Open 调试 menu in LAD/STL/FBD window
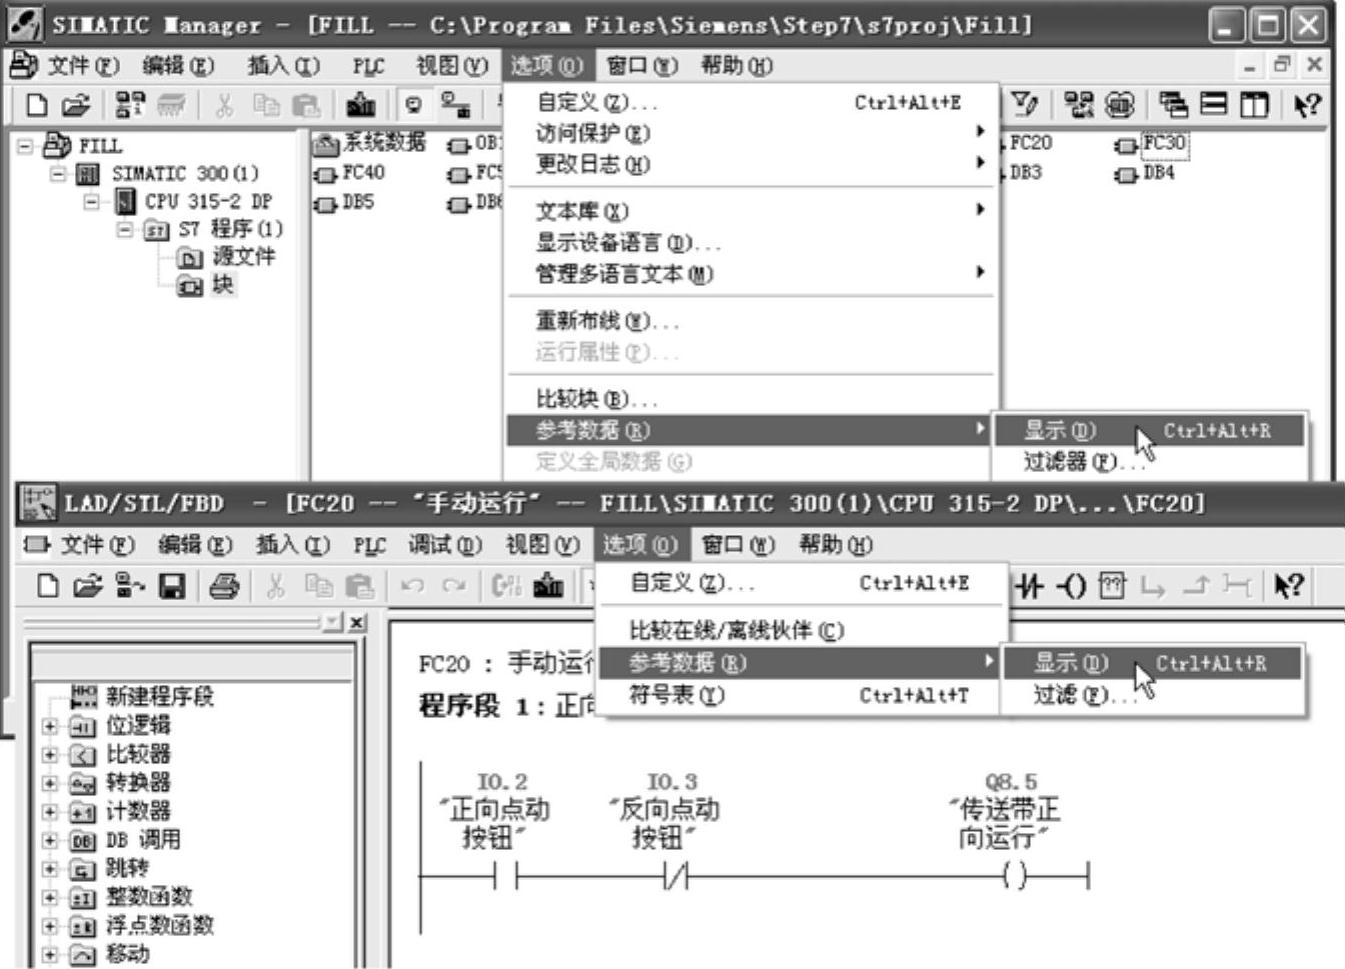This screenshot has width=1345, height=969. click(x=445, y=545)
